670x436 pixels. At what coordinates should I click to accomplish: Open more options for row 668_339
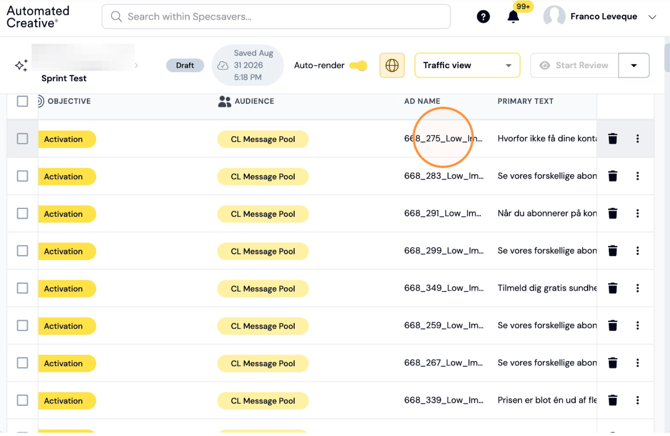click(638, 400)
